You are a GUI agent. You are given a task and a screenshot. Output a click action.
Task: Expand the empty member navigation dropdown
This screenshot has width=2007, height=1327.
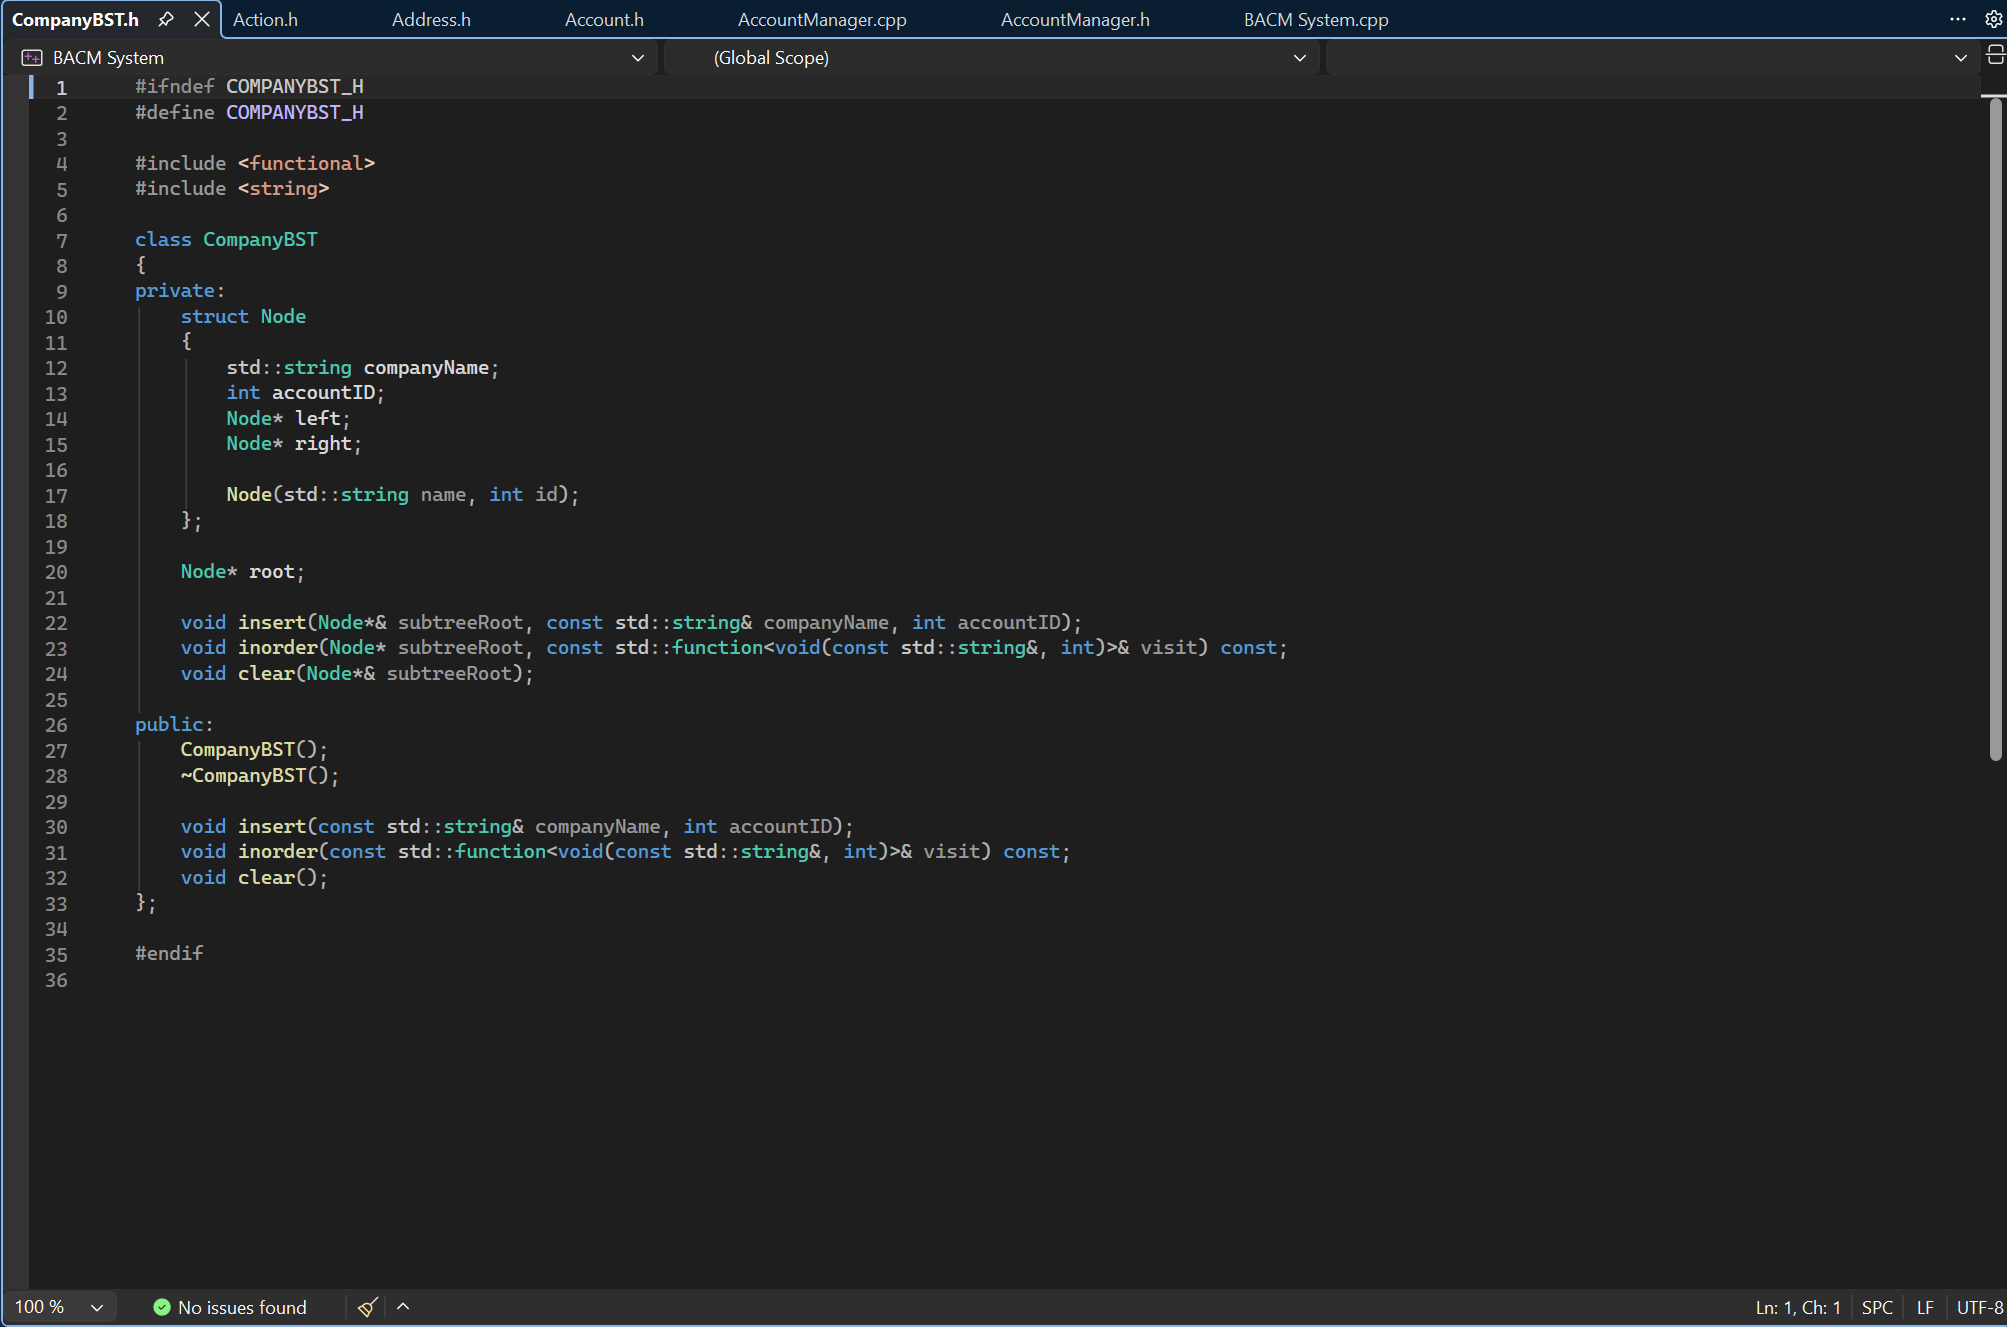pyautogui.click(x=1960, y=58)
